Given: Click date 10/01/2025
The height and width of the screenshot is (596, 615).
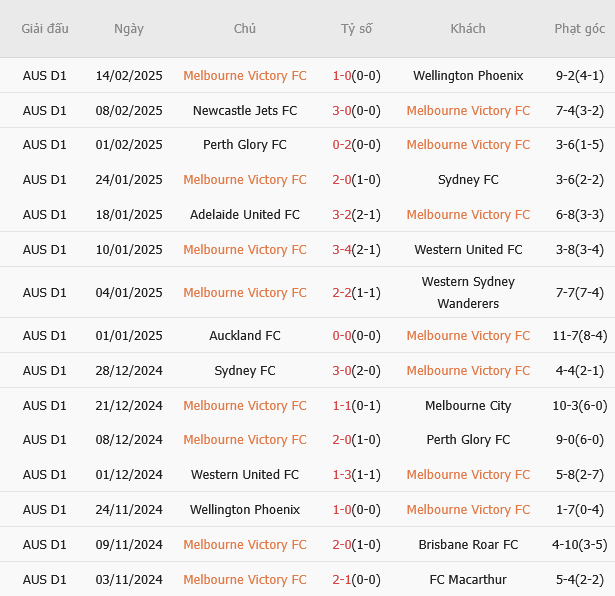Looking at the screenshot, I should coord(129,249).
